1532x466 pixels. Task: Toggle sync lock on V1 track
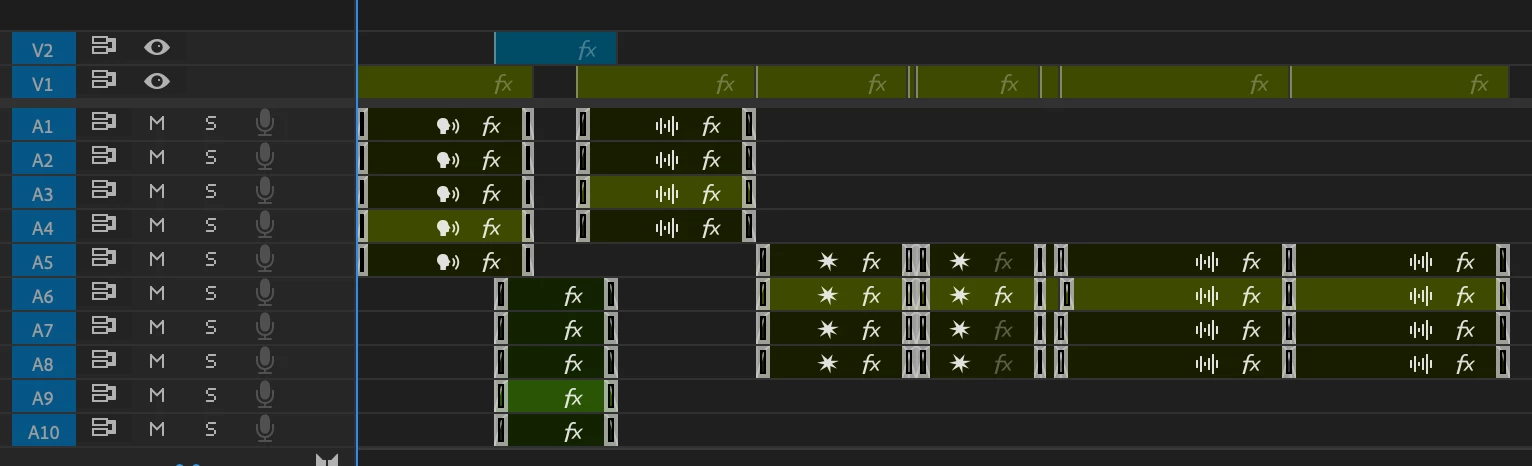[x=103, y=80]
